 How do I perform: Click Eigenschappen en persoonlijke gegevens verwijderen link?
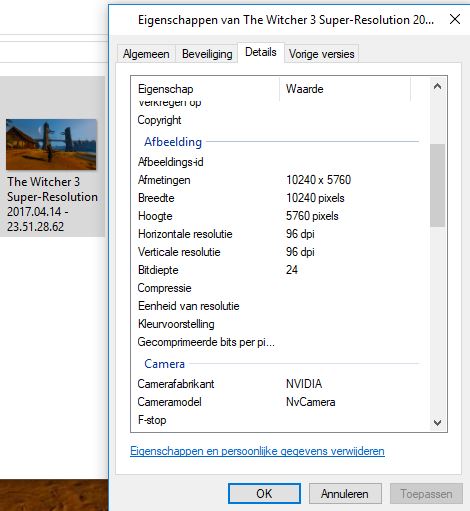[257, 451]
